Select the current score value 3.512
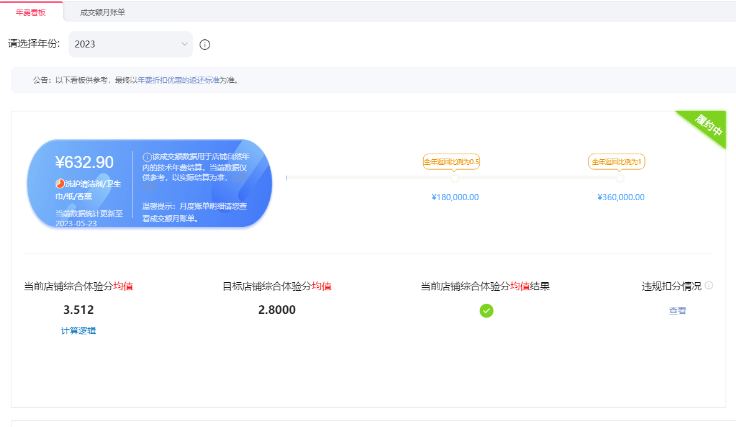Image resolution: width=736 pixels, height=427 pixels. 78,310
